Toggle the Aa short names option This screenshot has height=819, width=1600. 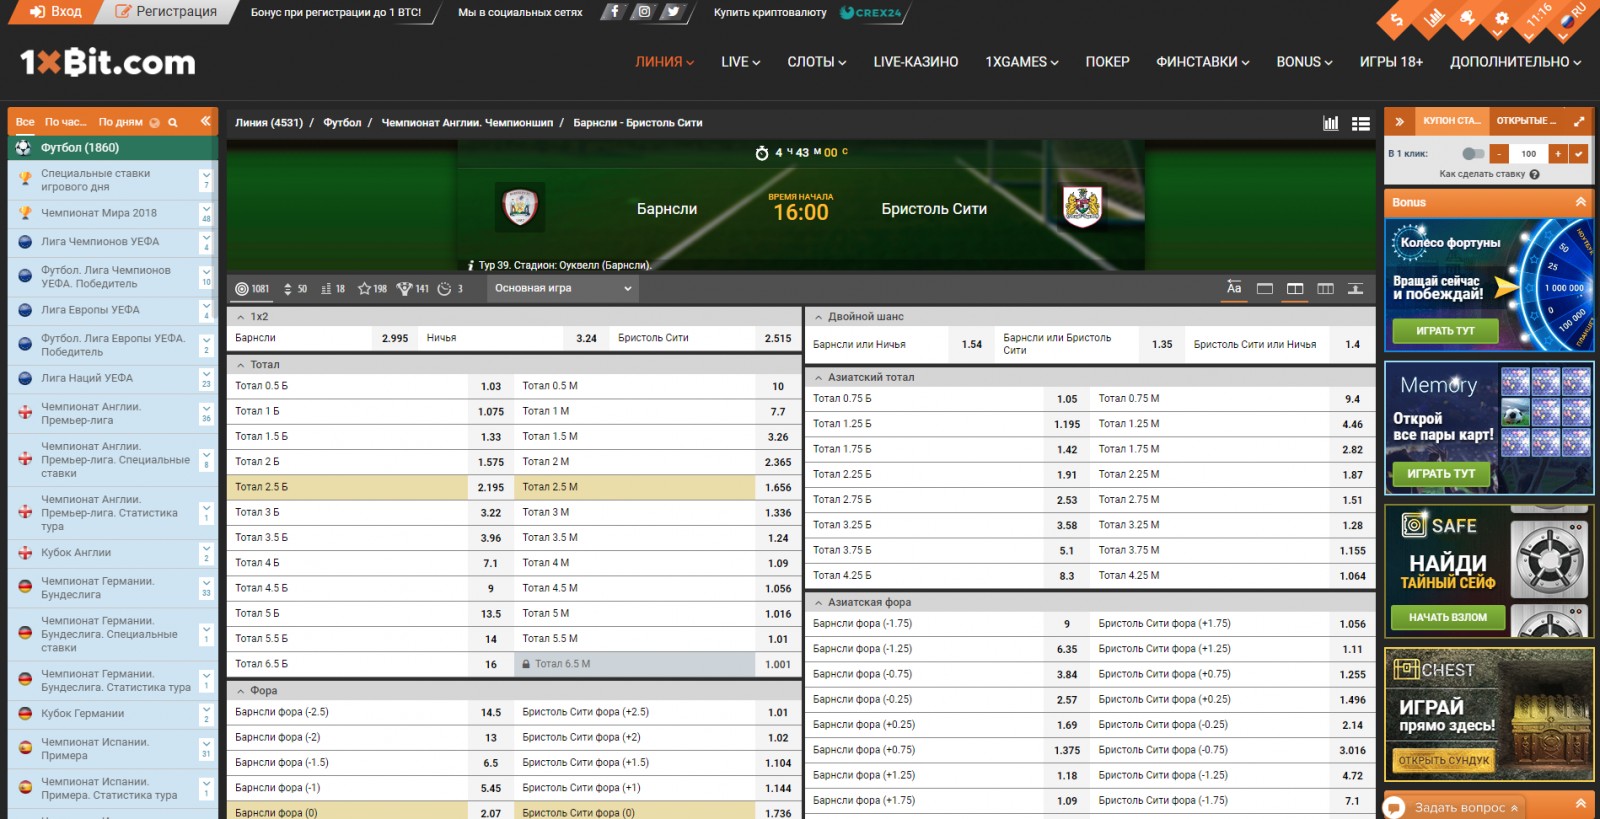click(1234, 288)
